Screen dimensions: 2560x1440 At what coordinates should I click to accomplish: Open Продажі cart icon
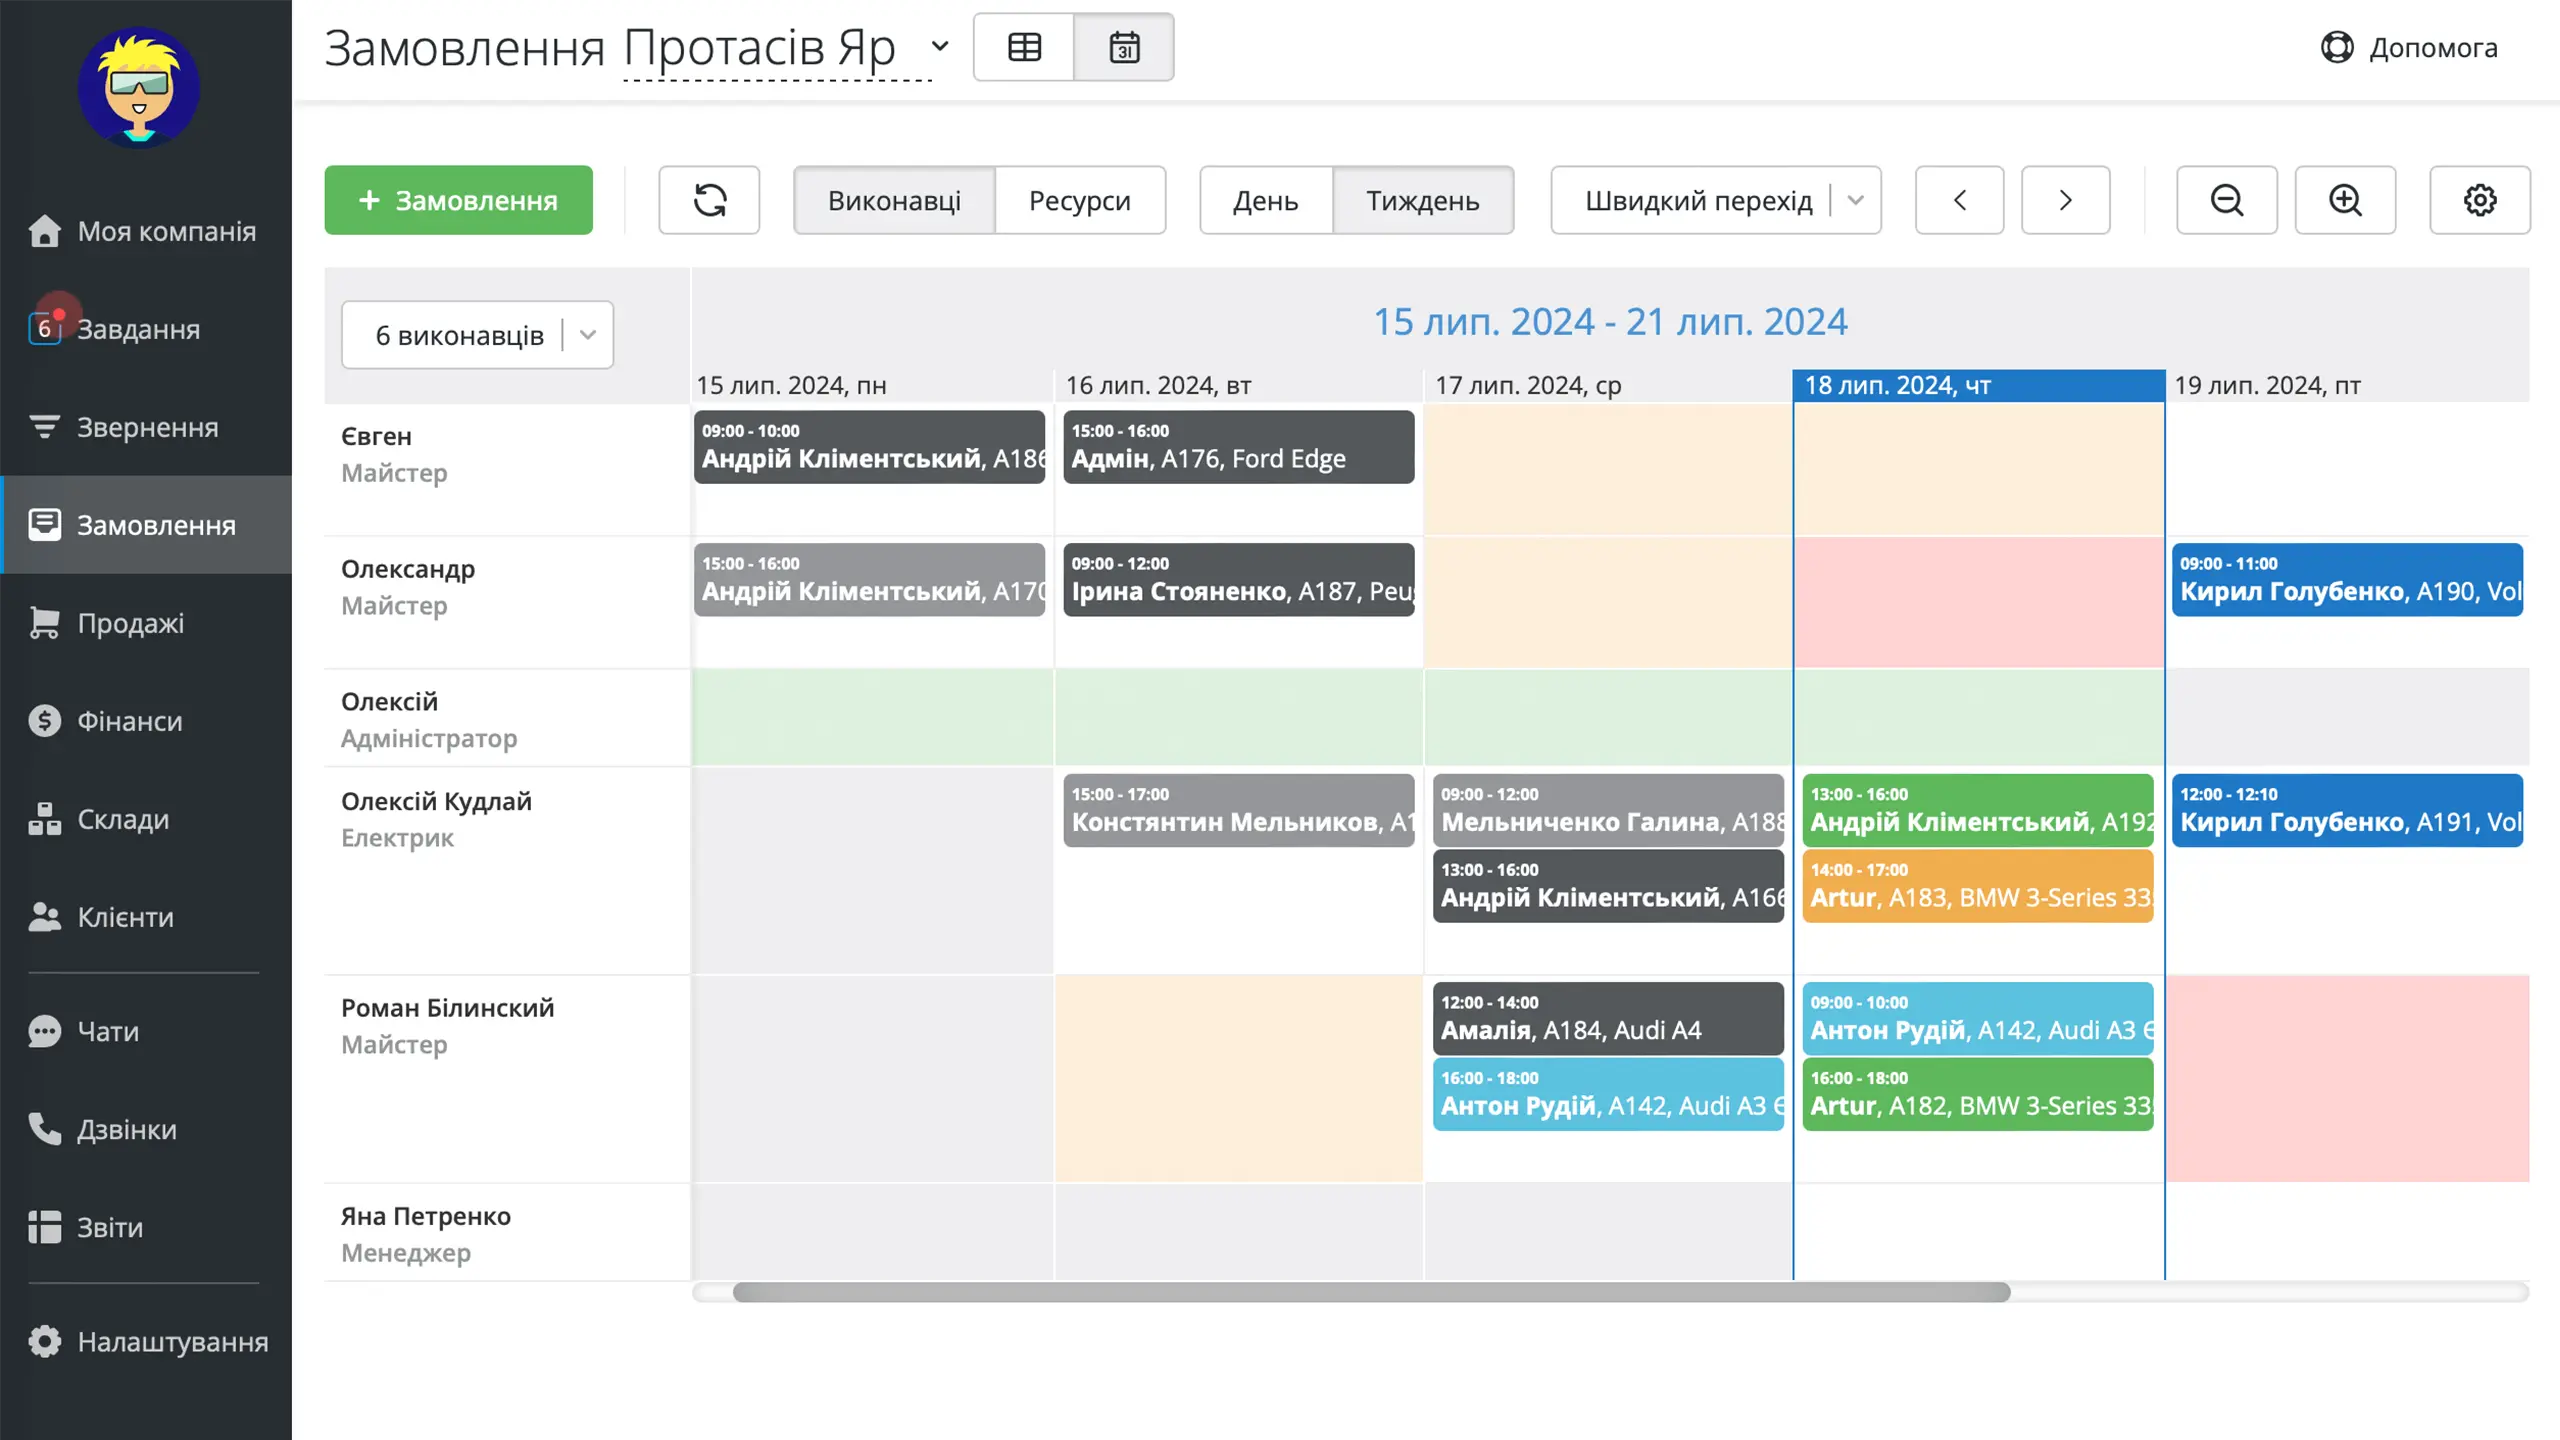click(x=44, y=623)
